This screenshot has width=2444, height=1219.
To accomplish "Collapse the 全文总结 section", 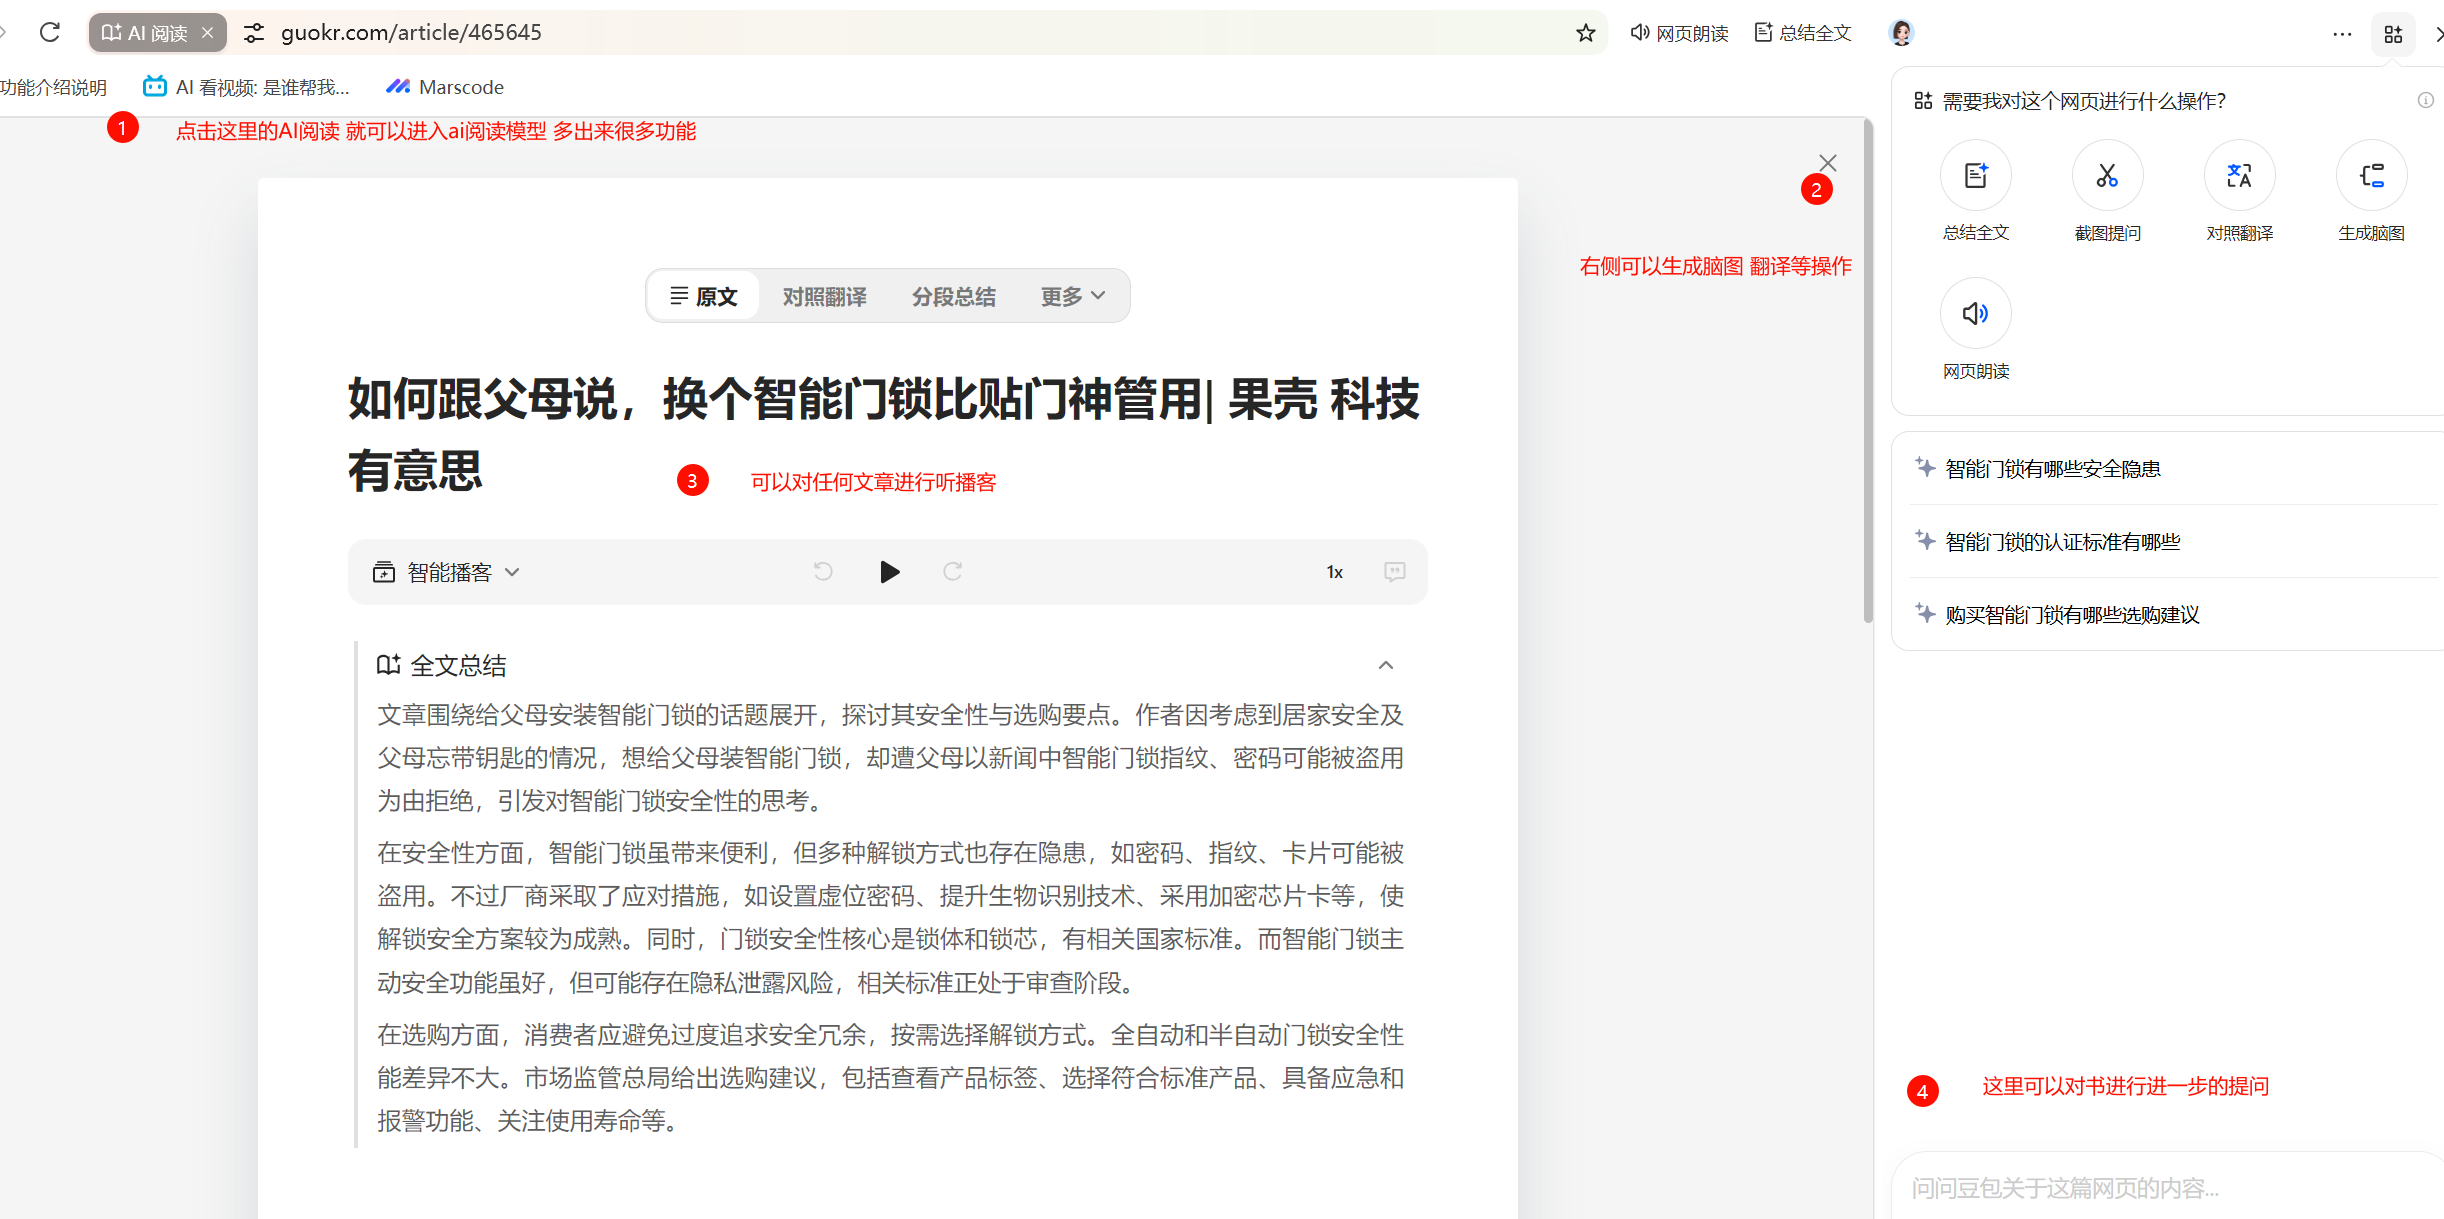I will point(1387,664).
